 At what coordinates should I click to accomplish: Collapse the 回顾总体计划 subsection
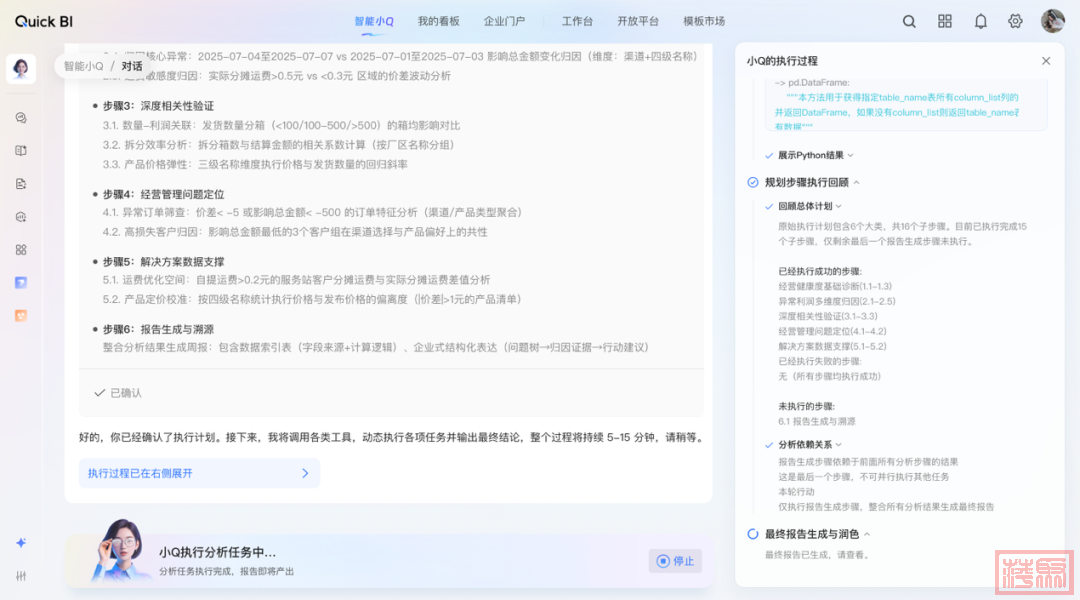[x=839, y=206]
